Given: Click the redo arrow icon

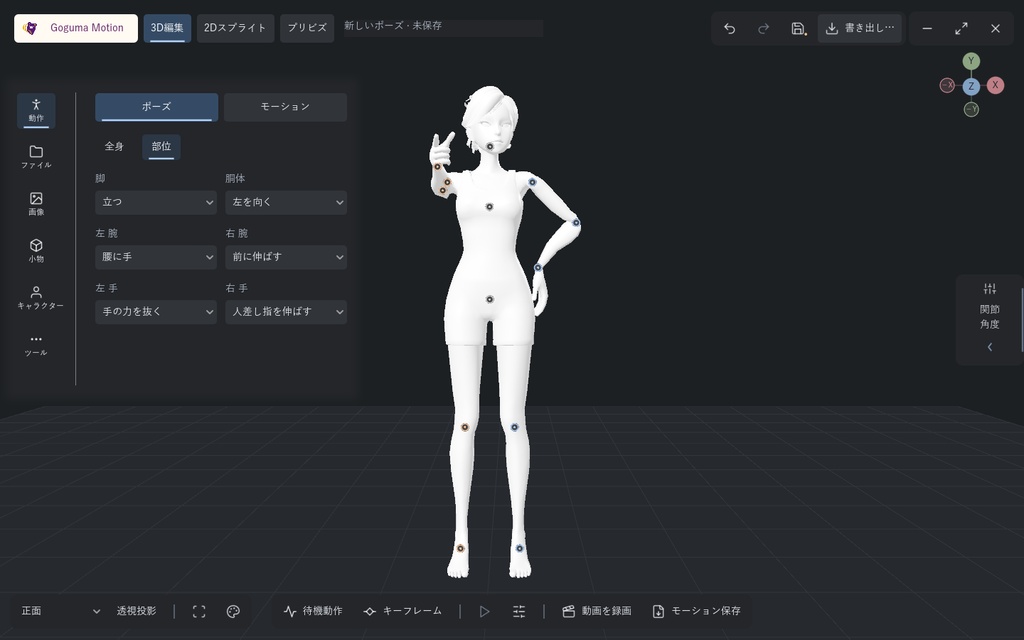Looking at the screenshot, I should 763,29.
